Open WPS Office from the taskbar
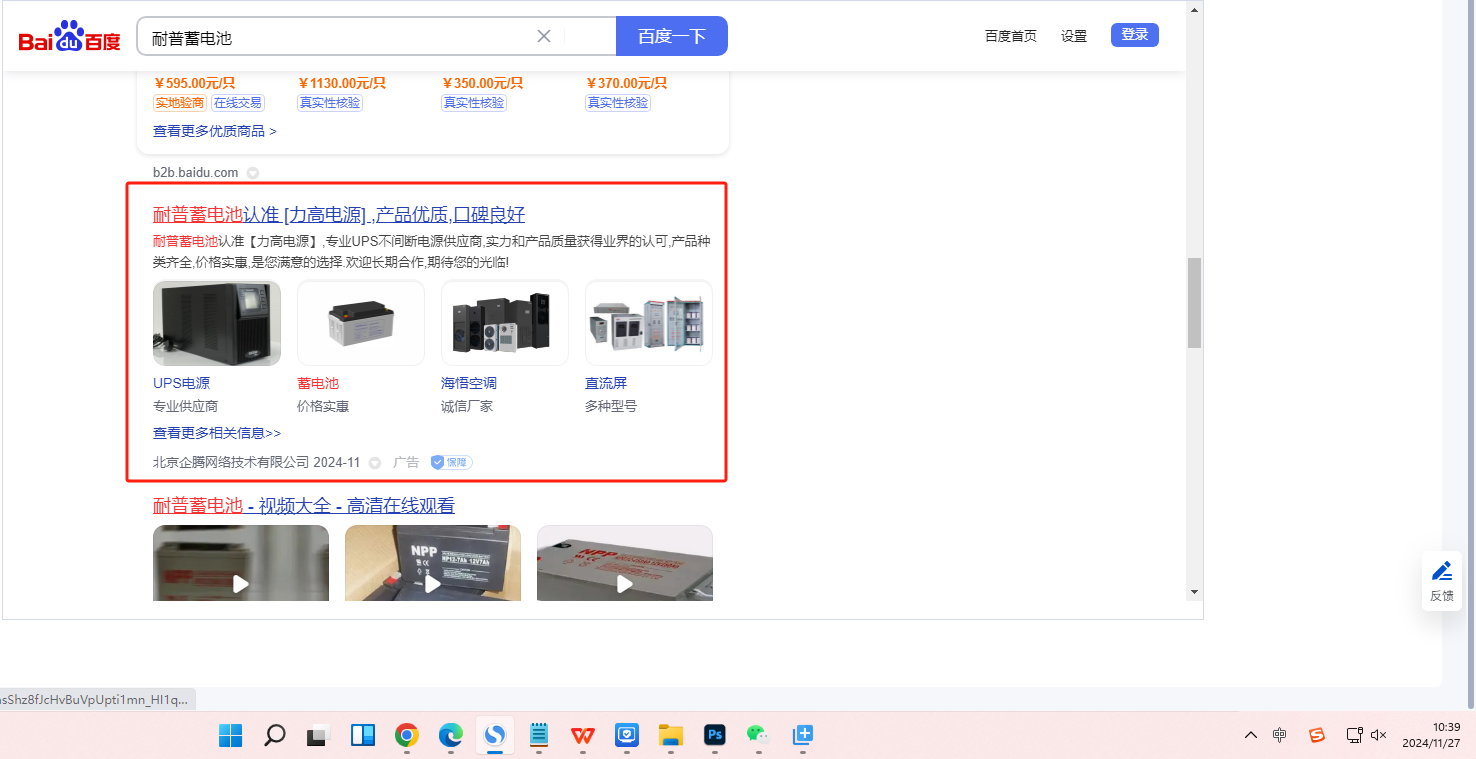 582,735
